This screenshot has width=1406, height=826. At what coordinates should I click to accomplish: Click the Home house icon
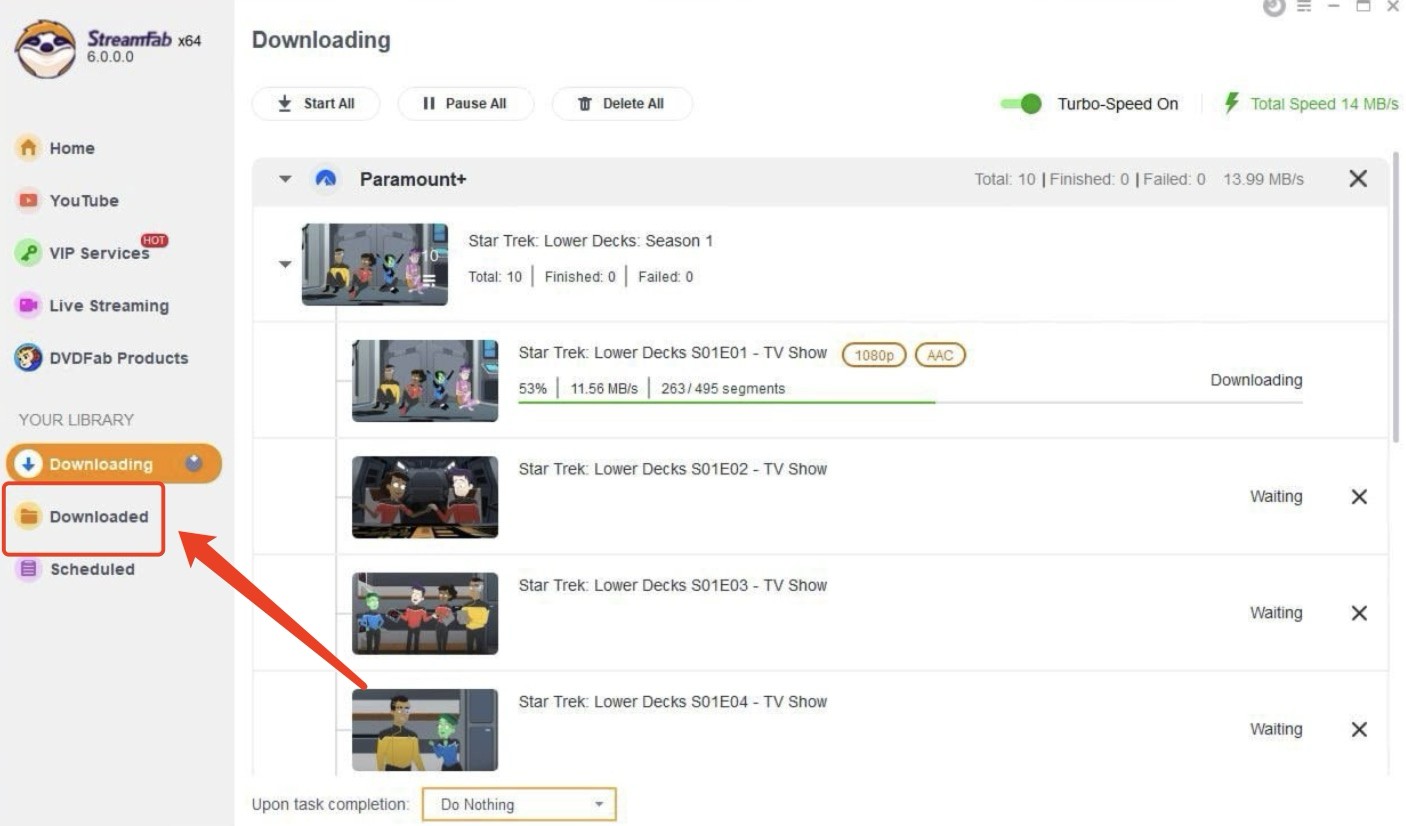(29, 148)
